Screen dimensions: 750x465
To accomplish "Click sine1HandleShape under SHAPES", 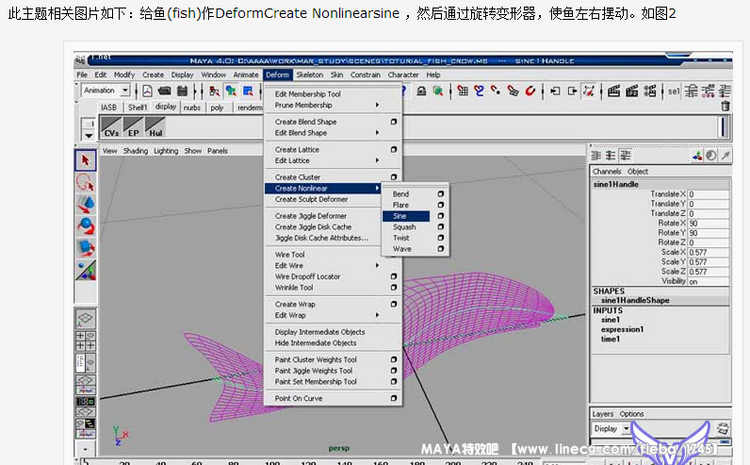I will click(x=635, y=300).
